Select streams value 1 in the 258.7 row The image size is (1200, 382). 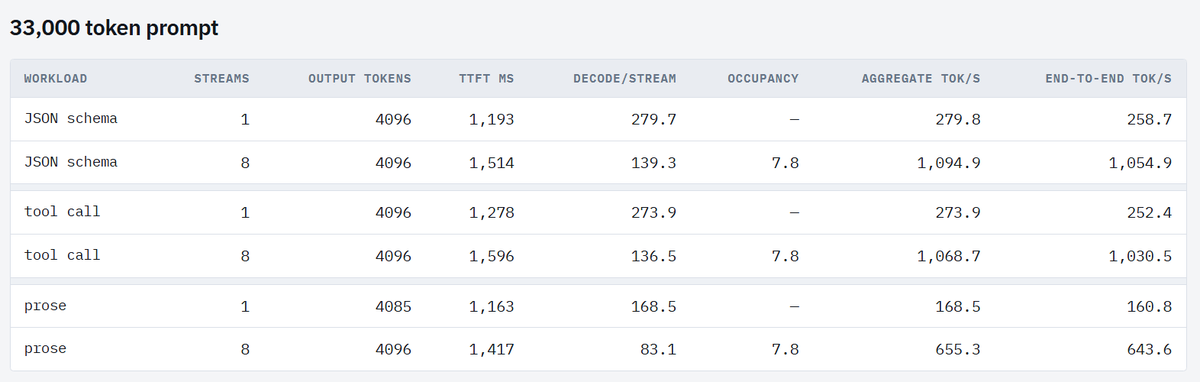[245, 119]
